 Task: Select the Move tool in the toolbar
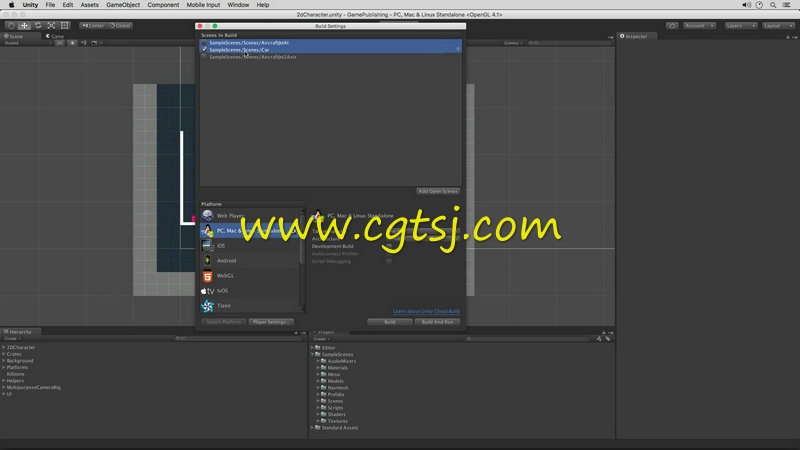pyautogui.click(x=24, y=26)
